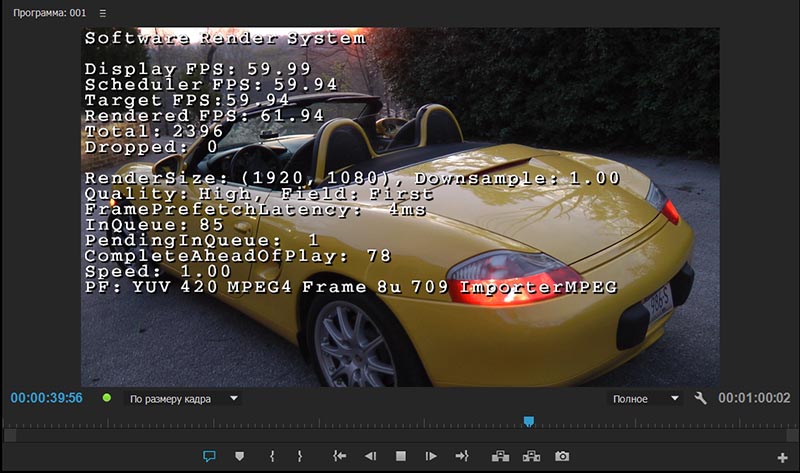Click the Lift button
This screenshot has width=800, height=473.
tap(501, 456)
